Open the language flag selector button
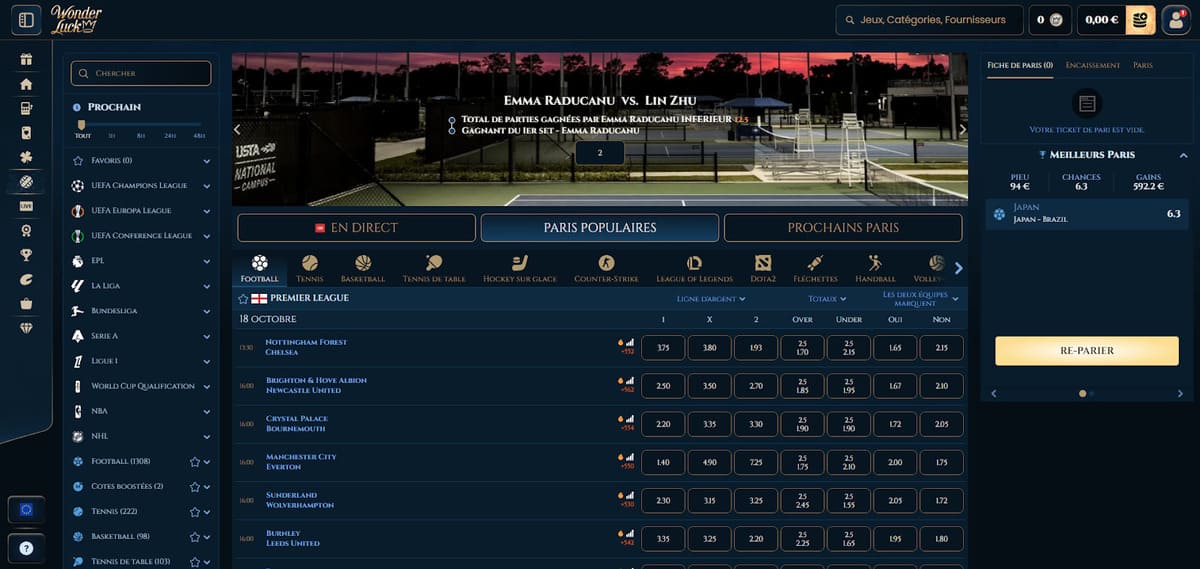 tap(26, 510)
